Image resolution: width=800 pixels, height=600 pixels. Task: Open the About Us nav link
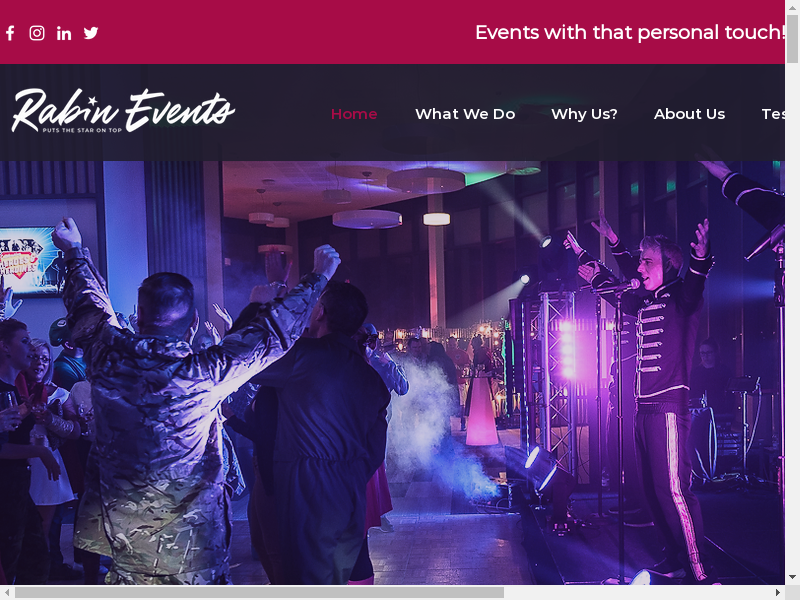689,114
